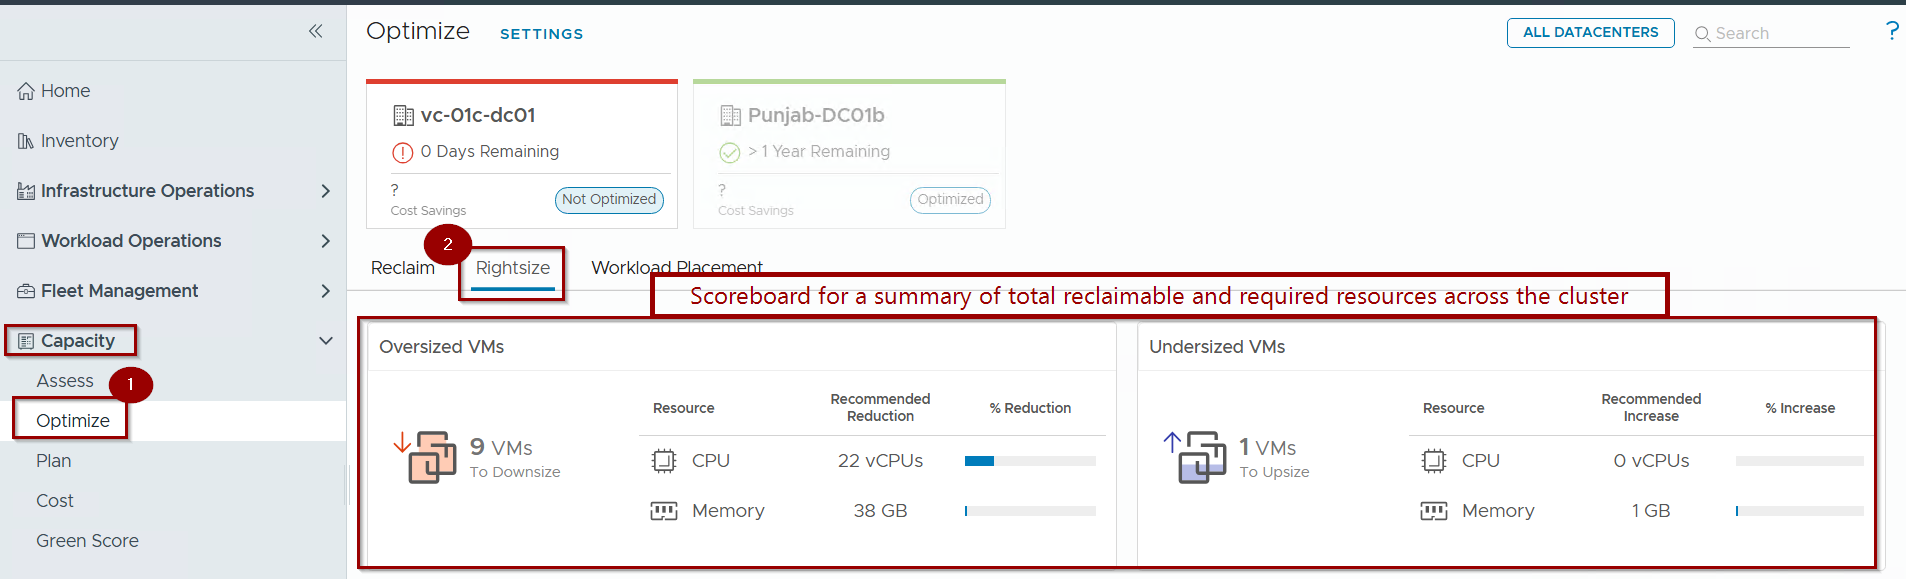The width and height of the screenshot is (1906, 579).
Task: Click the red critical alert icon
Action: coord(402,152)
